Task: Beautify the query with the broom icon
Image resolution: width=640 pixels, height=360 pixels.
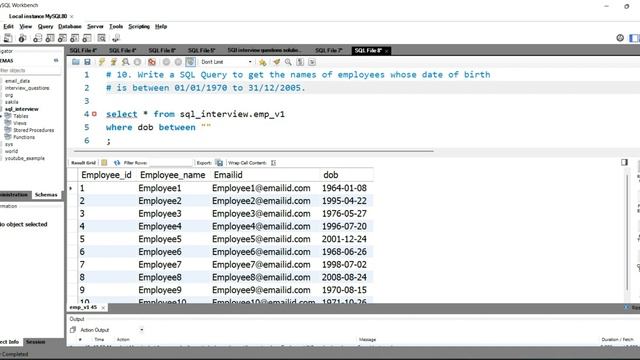Action: [x=277, y=62]
